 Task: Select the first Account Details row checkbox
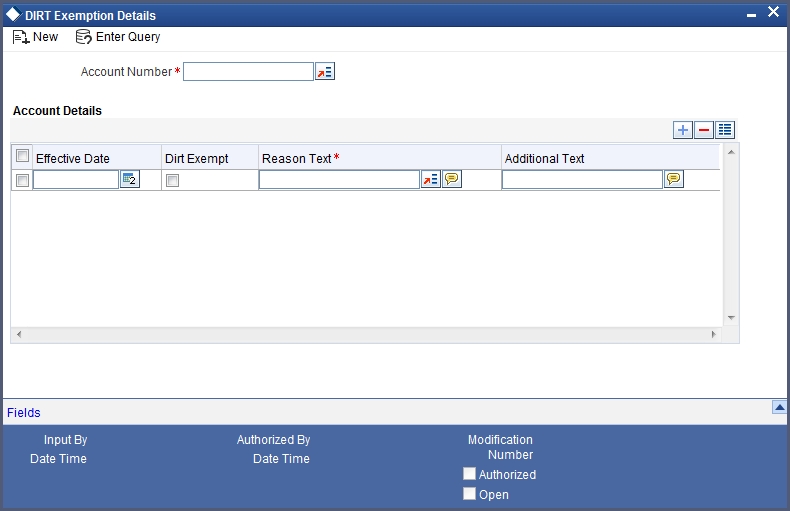point(22,180)
